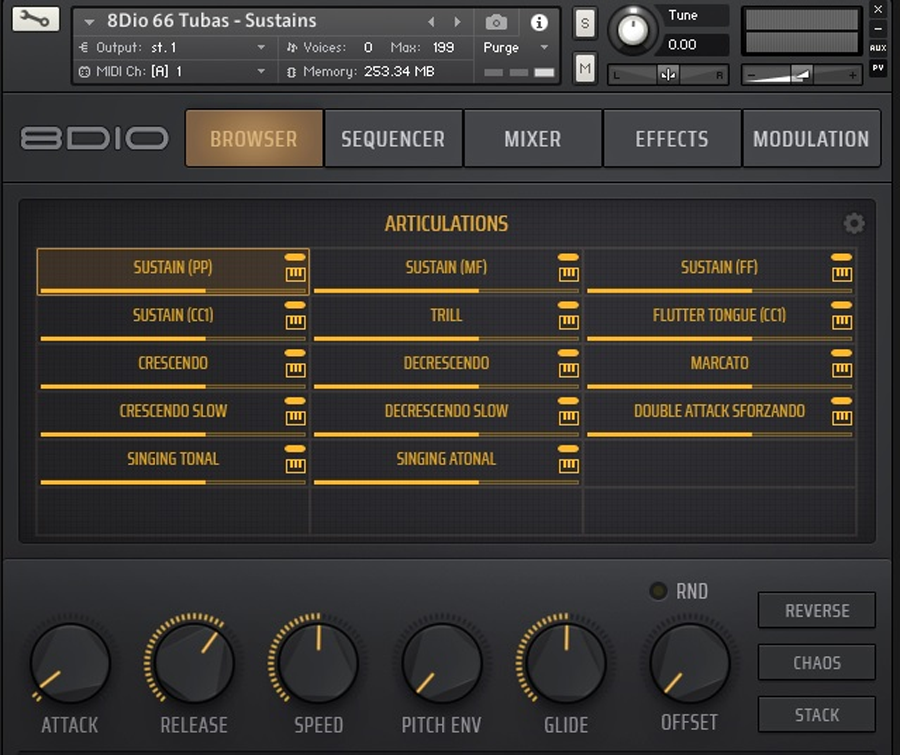
Task: Click the keyboard icon for Sustain (CC1)
Action: pos(295,322)
